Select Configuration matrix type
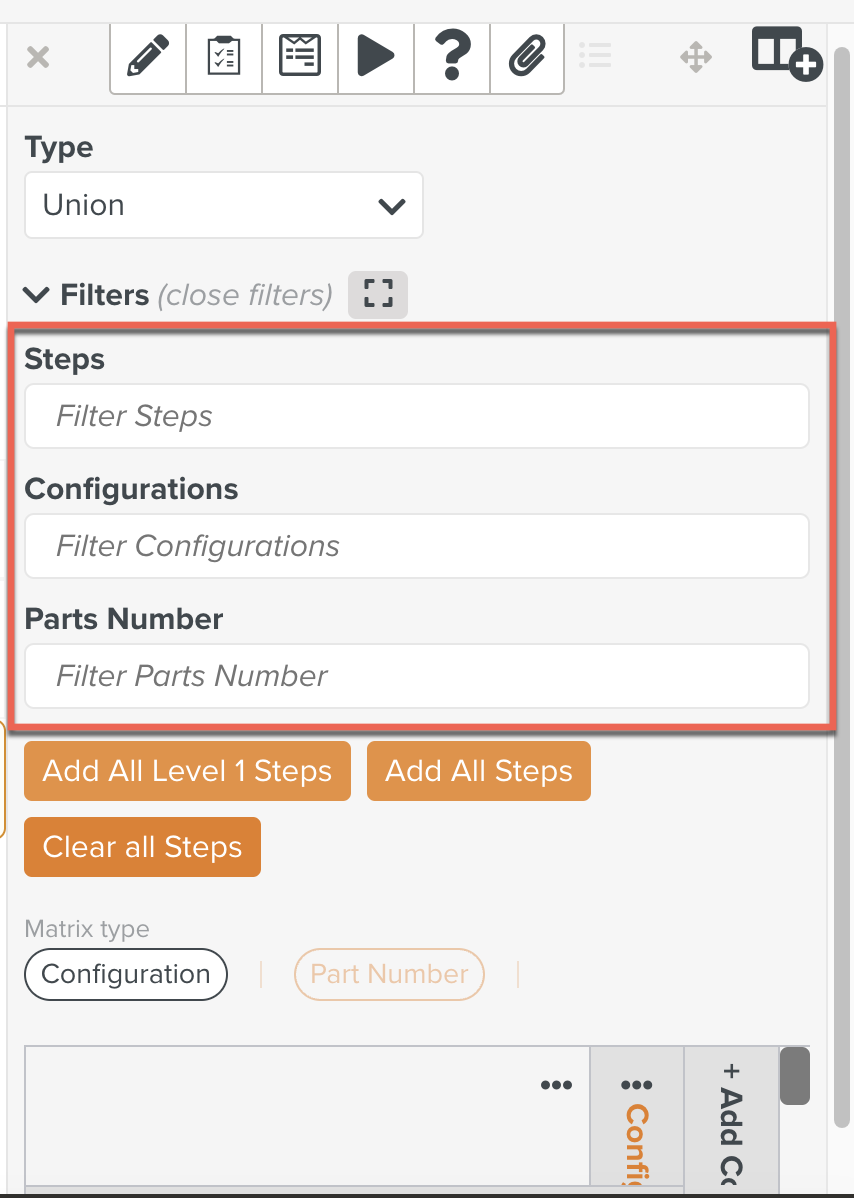Image resolution: width=854 pixels, height=1198 pixels. [126, 974]
